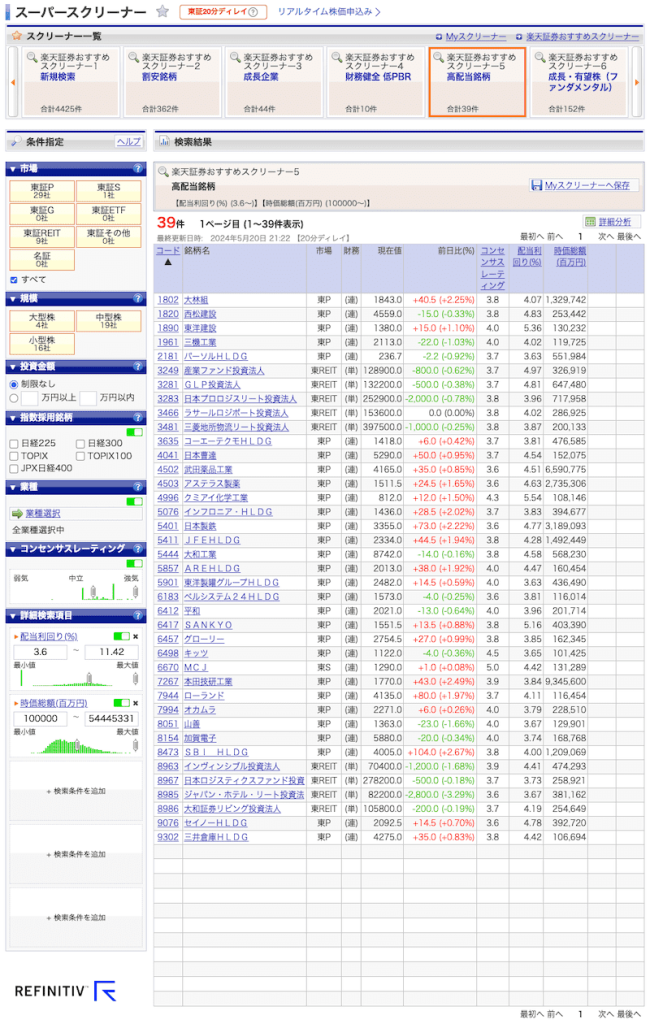Image resolution: width=650 pixels, height=1024 pixels.
Task: Select the 万円以上 range radio button
Action: tap(14, 398)
